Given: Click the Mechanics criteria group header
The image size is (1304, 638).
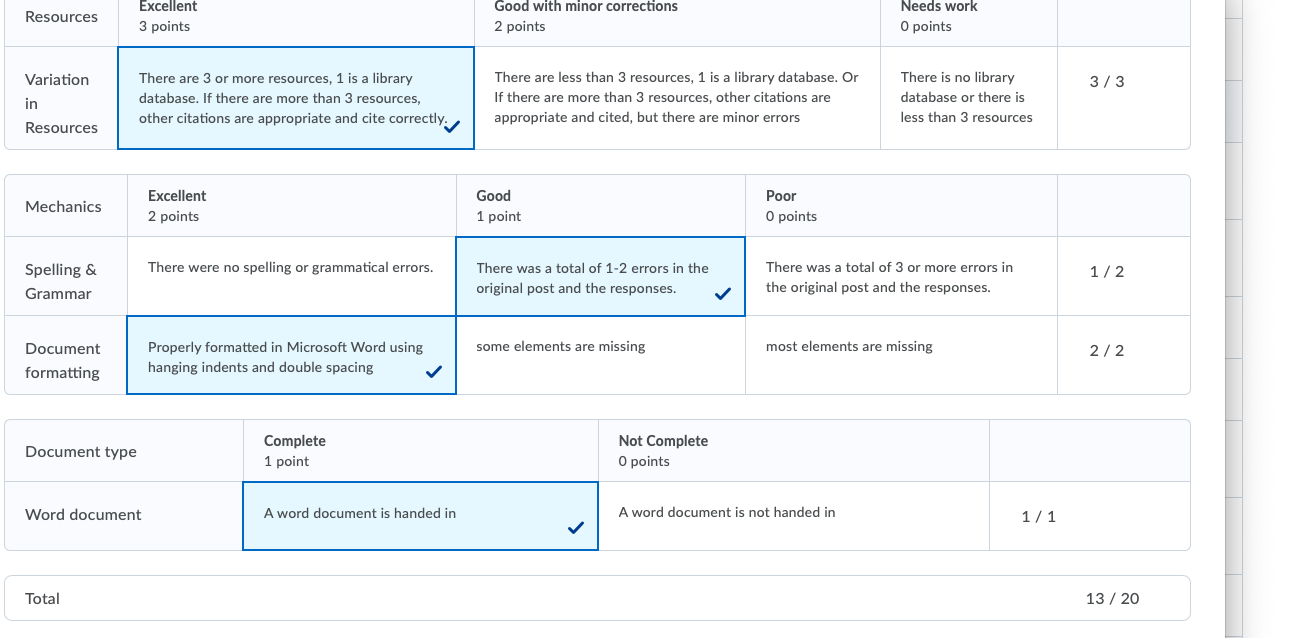Looking at the screenshot, I should (x=64, y=206).
